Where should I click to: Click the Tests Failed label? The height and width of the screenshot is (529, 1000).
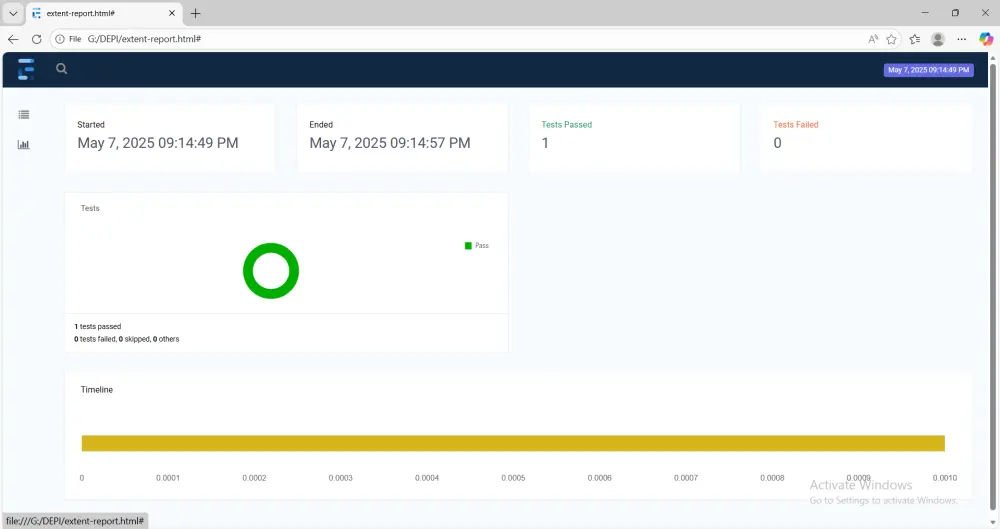pos(795,124)
